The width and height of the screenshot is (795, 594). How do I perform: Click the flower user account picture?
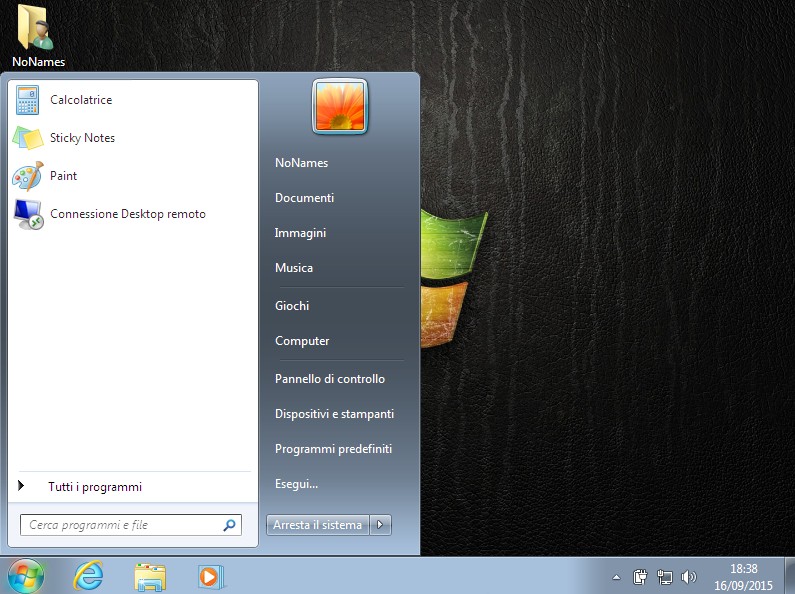pyautogui.click(x=340, y=106)
